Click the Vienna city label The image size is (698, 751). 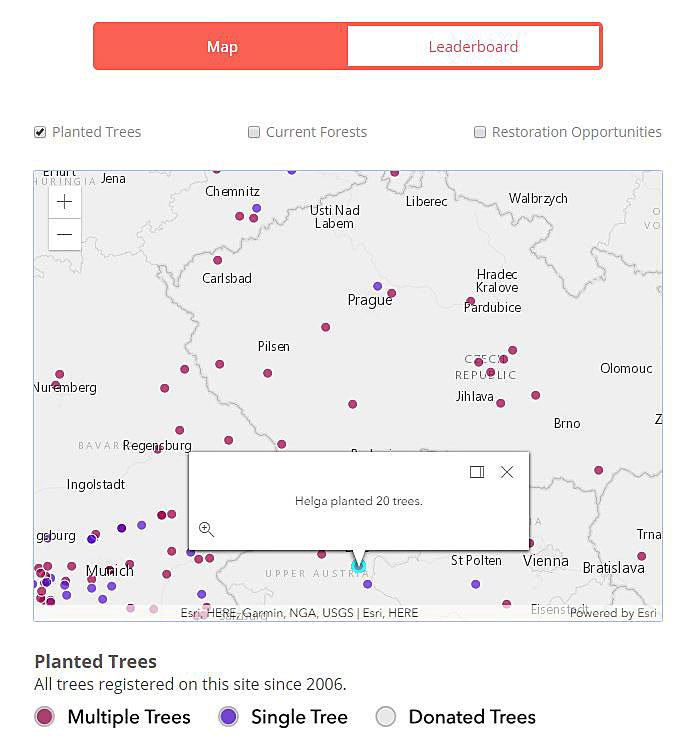coord(546,561)
